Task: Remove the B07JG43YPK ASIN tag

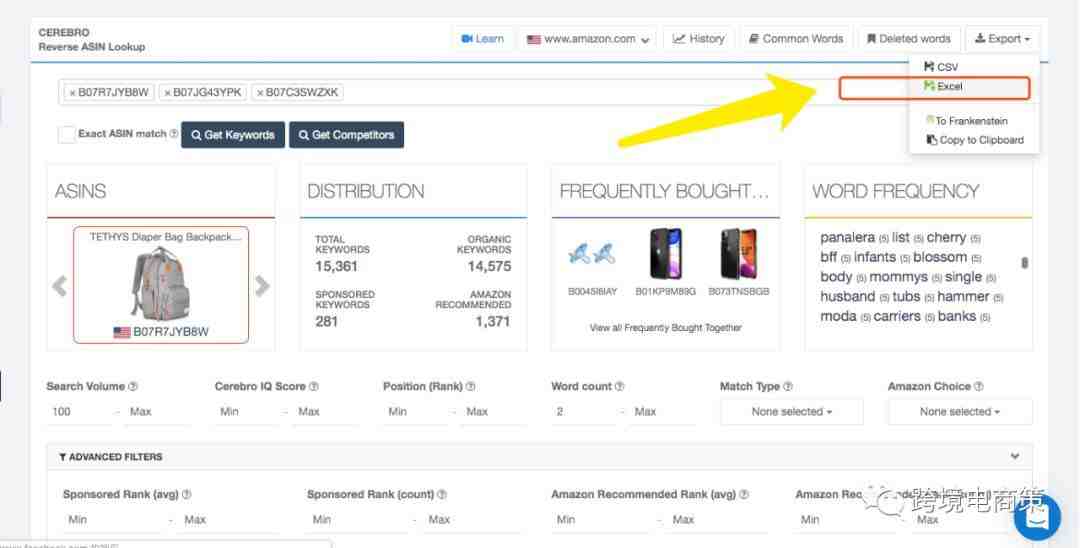Action: click(167, 93)
